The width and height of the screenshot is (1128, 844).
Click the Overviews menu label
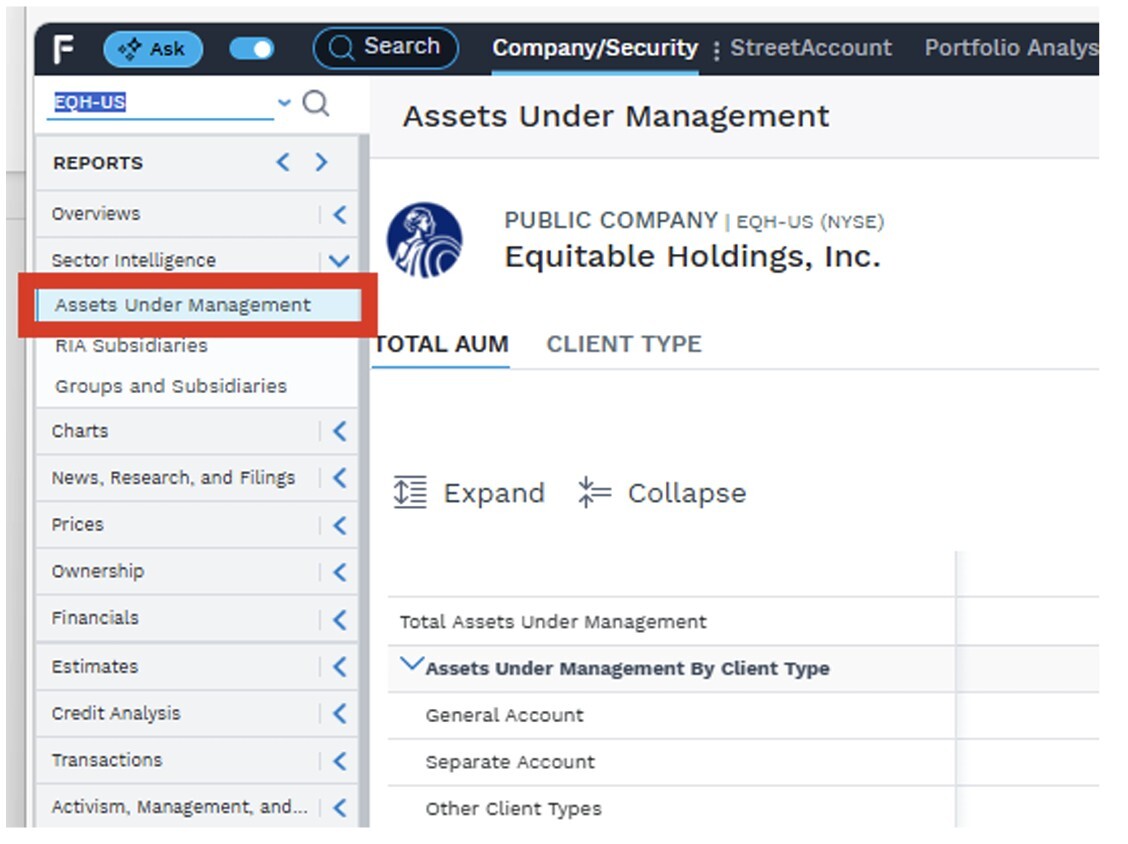(x=96, y=214)
